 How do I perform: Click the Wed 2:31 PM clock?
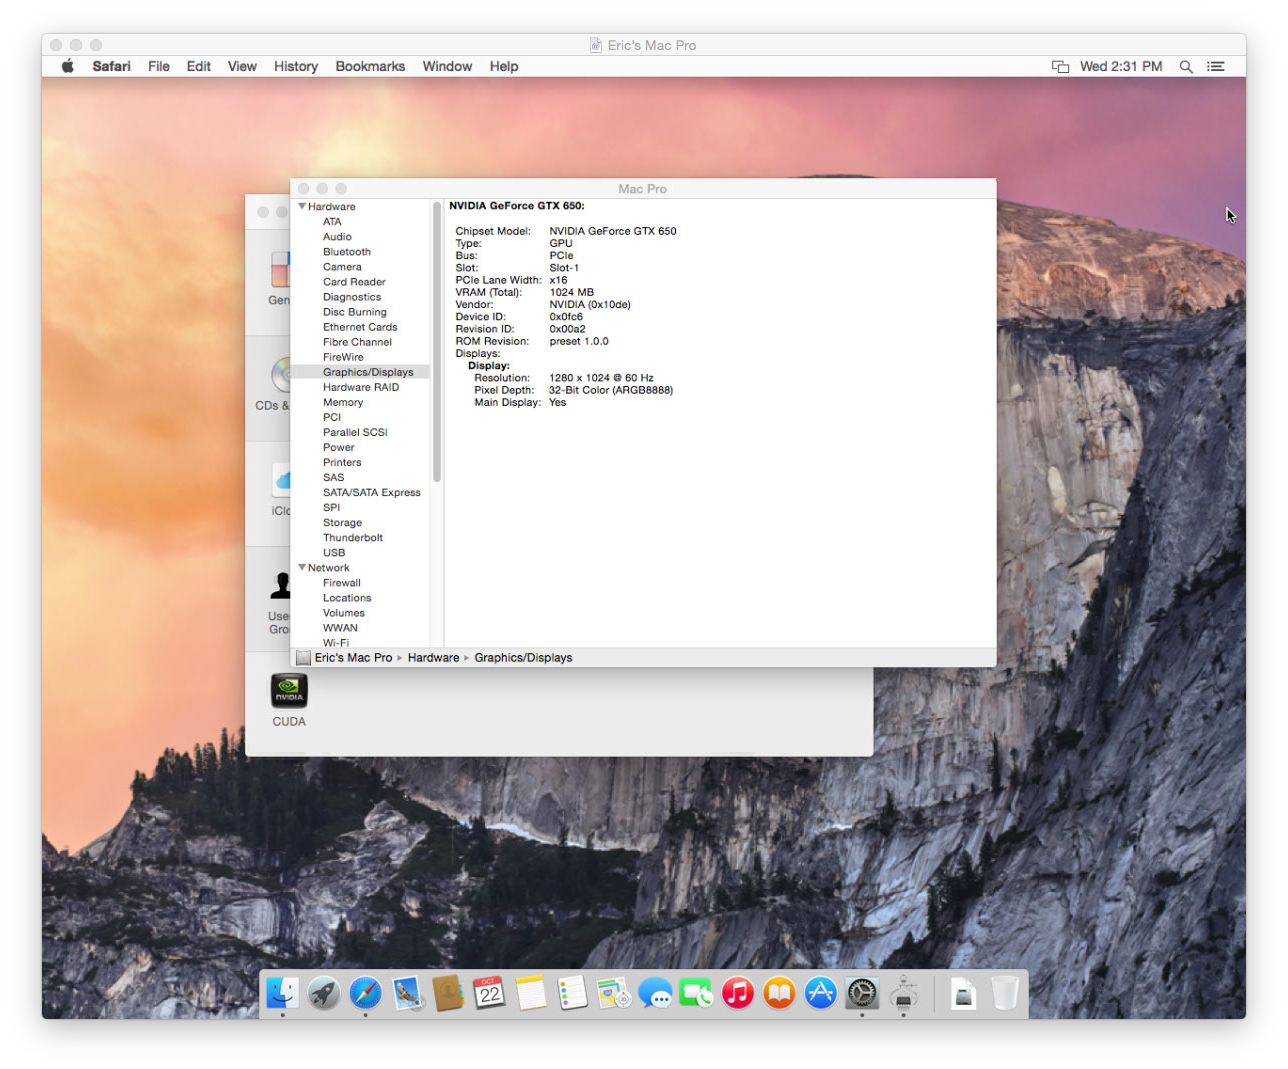pos(1121,66)
